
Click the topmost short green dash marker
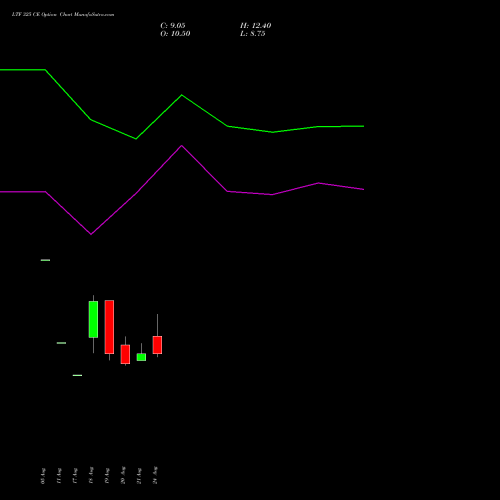(x=45, y=260)
